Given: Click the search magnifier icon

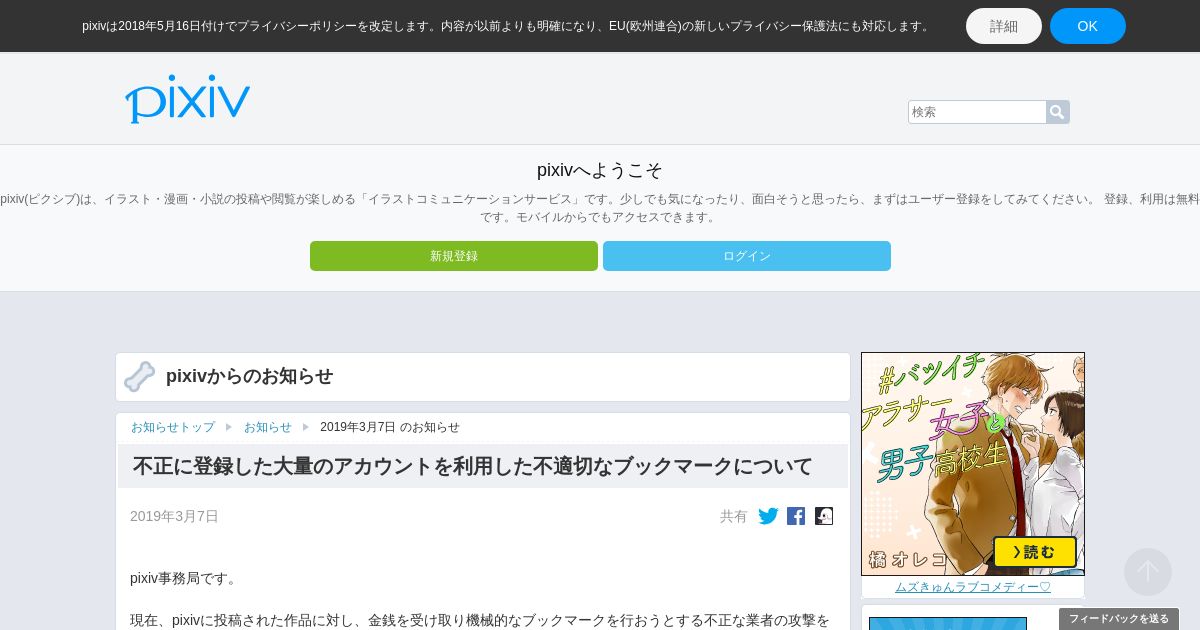Looking at the screenshot, I should click(1058, 112).
